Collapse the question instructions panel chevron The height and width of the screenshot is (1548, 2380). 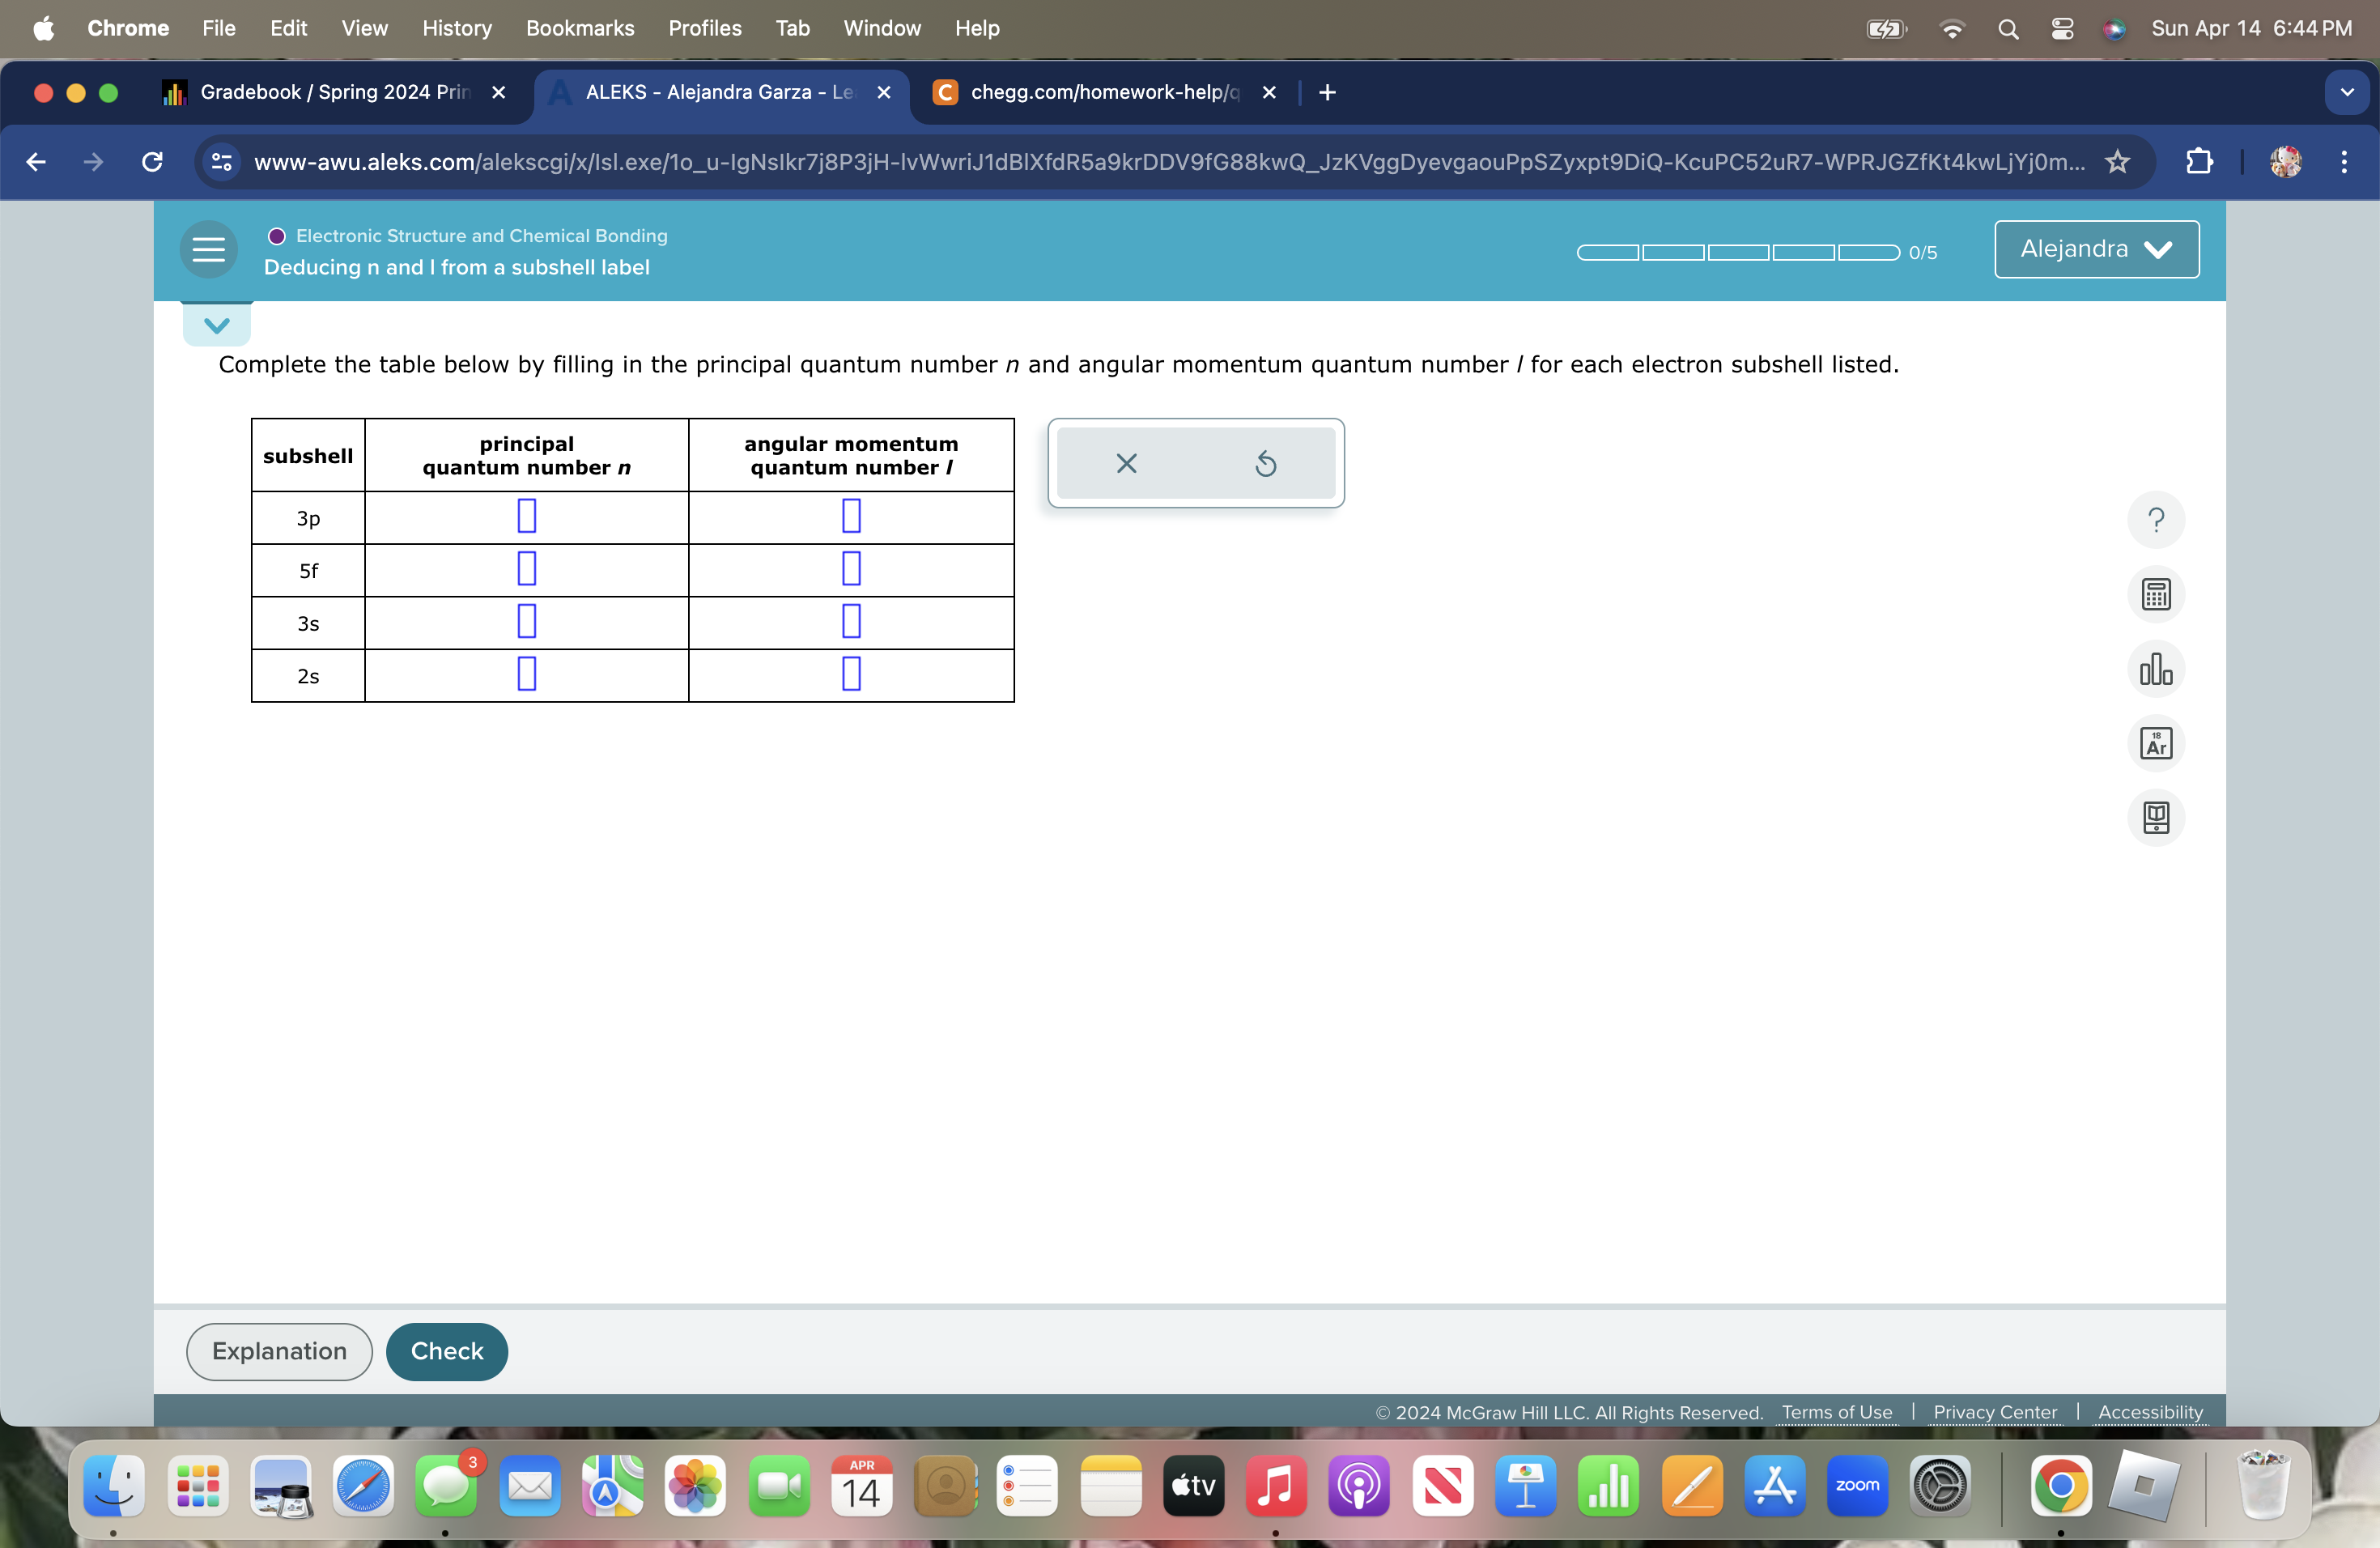tap(216, 324)
